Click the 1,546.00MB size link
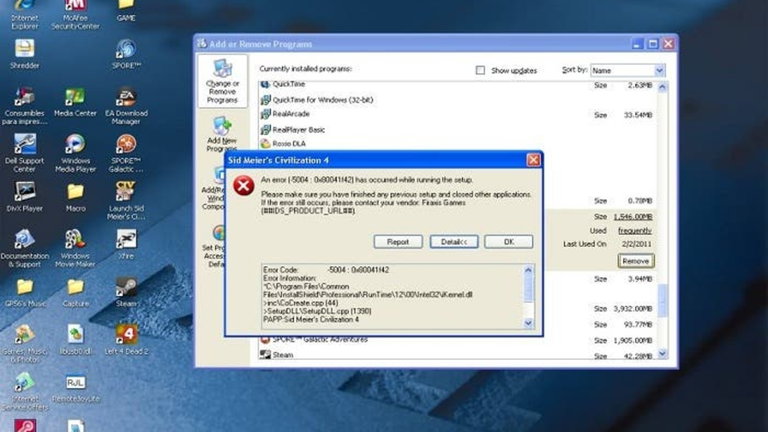The width and height of the screenshot is (768, 432). (633, 216)
